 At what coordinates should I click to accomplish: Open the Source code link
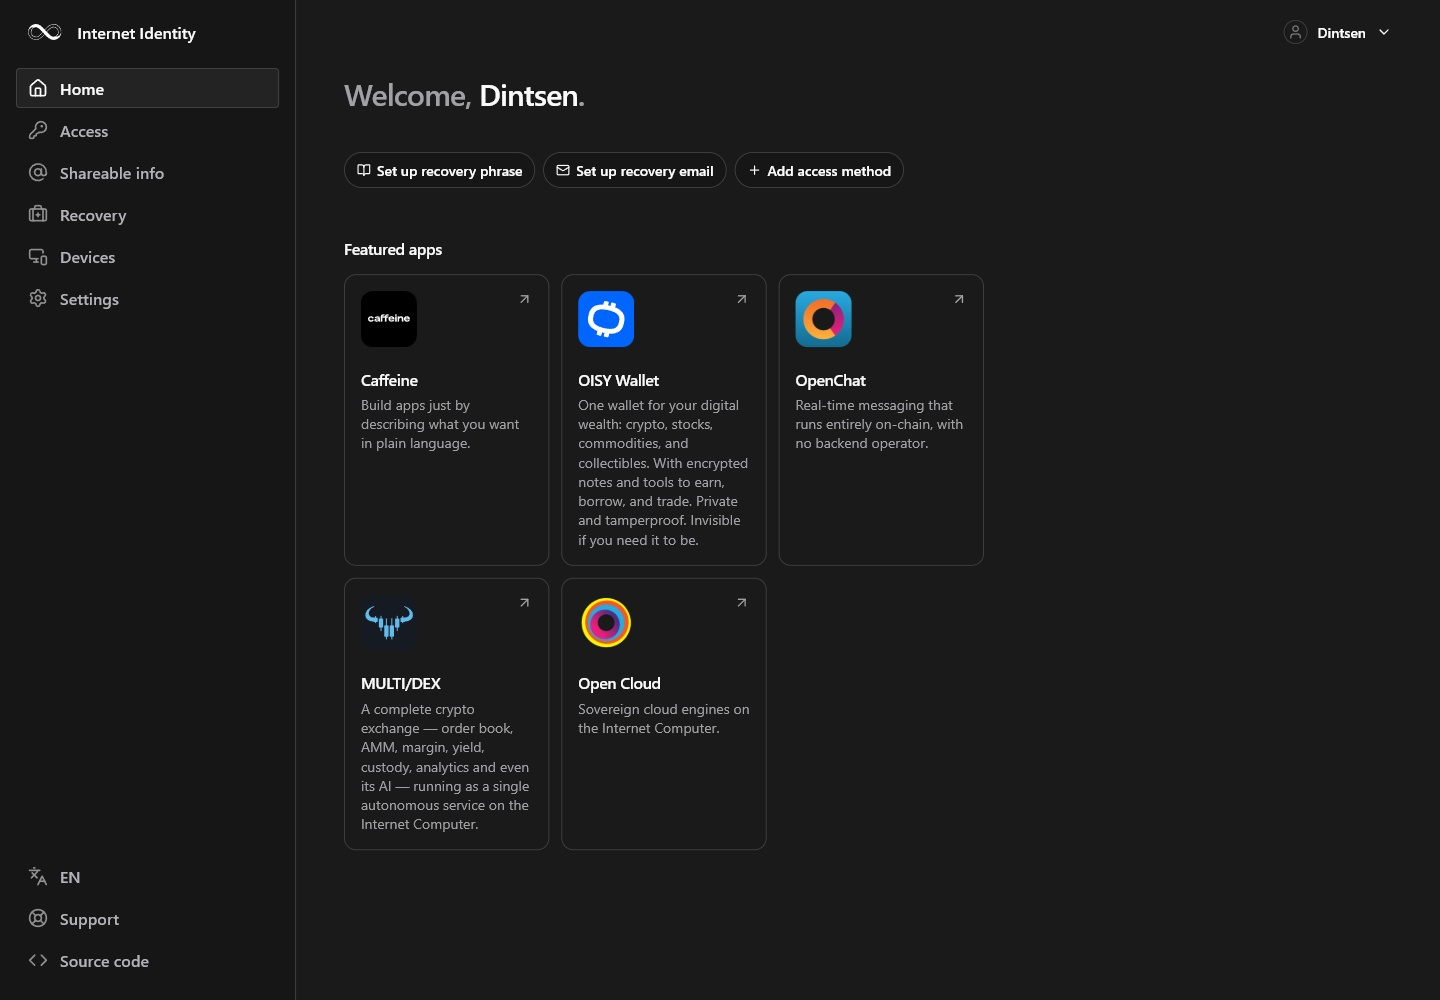(147, 961)
